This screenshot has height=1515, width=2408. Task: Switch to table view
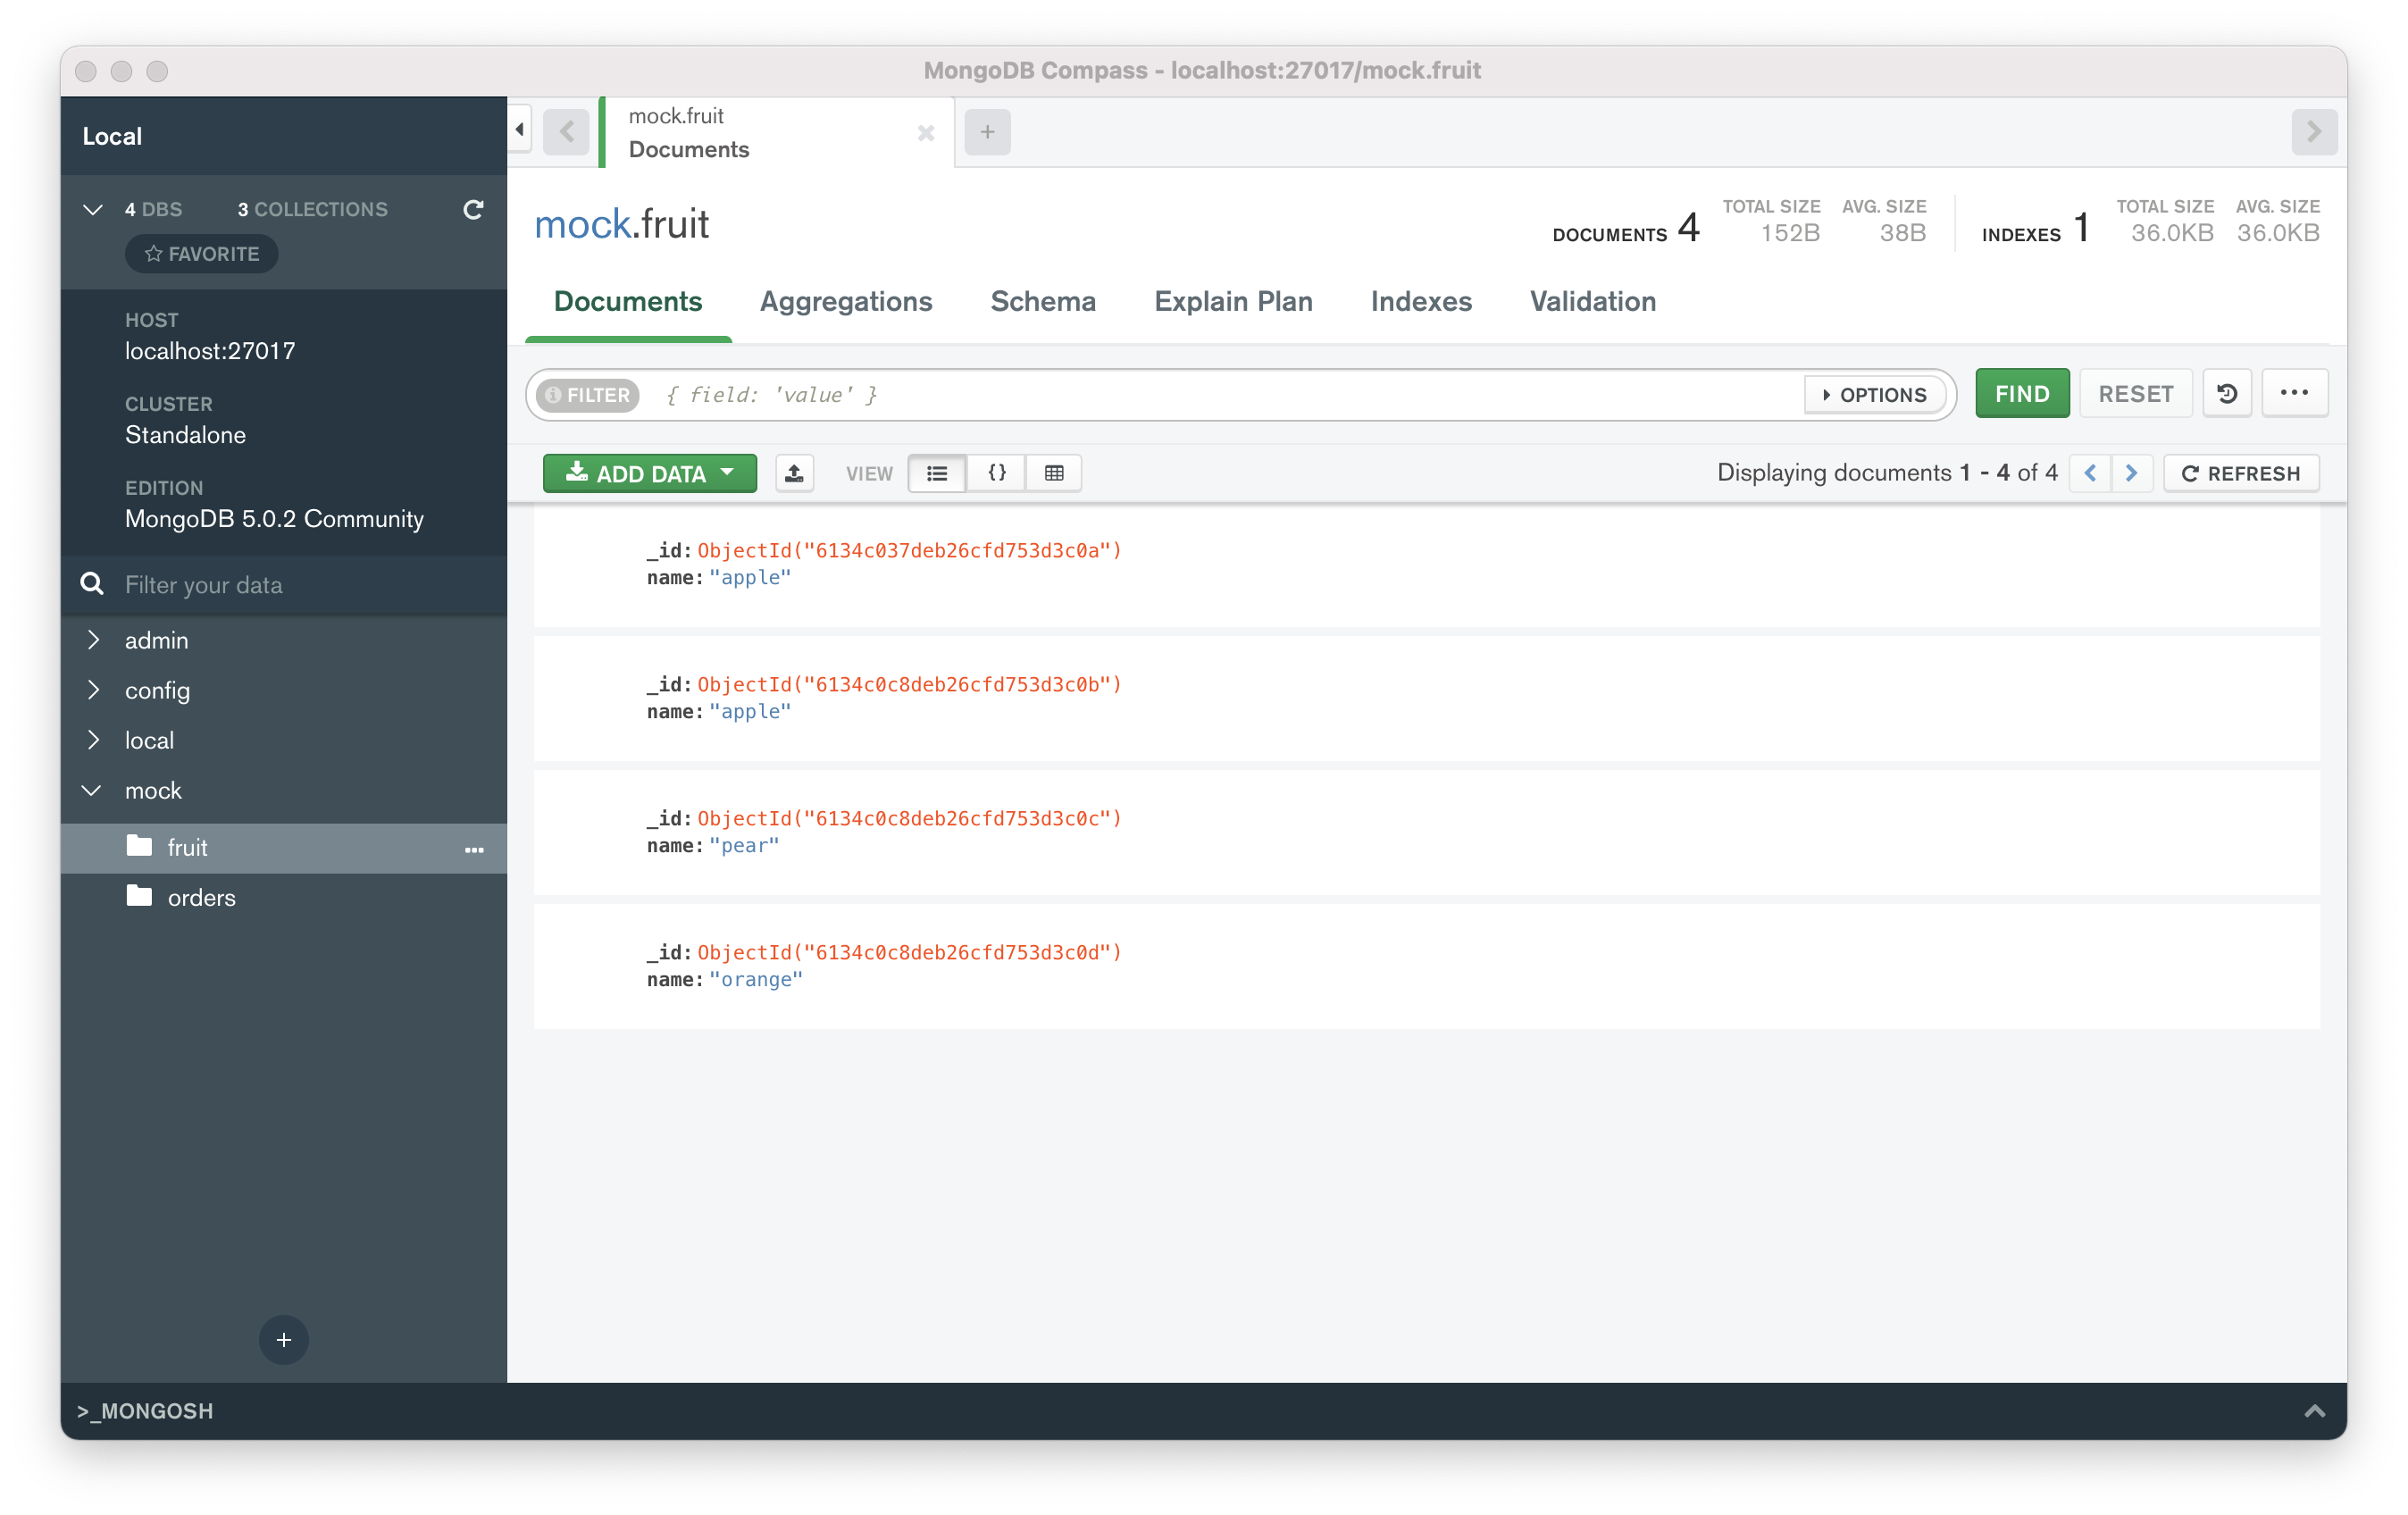(x=1054, y=473)
